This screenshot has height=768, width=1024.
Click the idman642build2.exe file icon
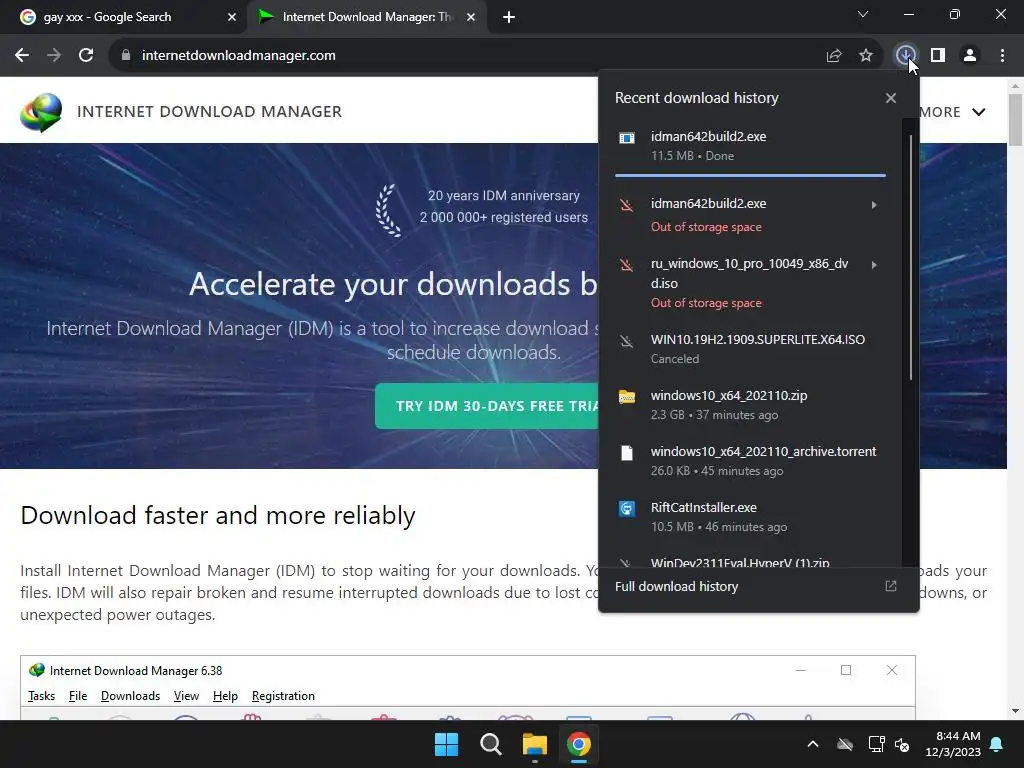pos(626,137)
